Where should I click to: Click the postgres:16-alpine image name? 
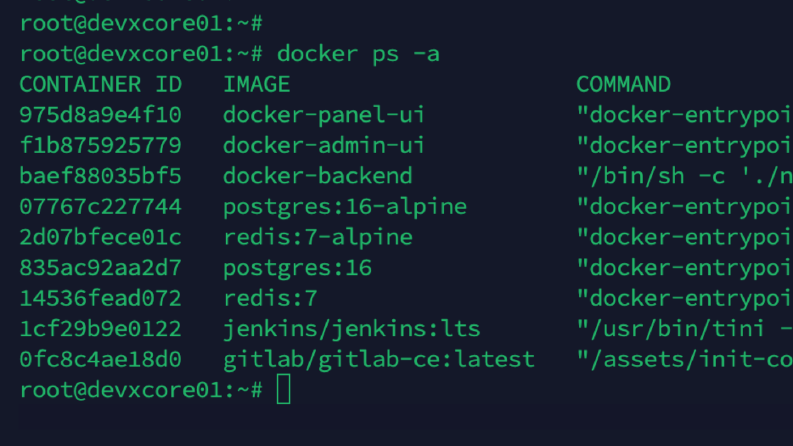(345, 207)
